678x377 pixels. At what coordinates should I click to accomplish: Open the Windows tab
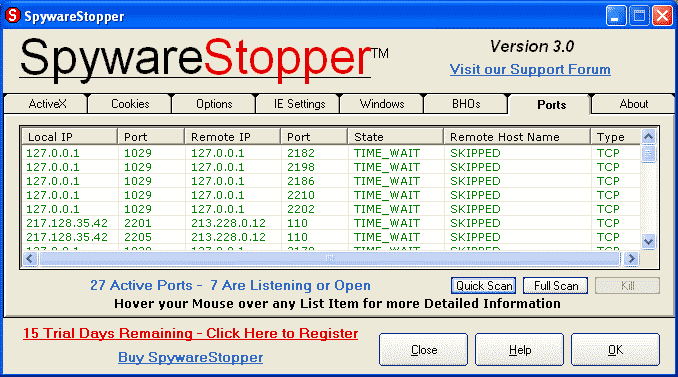[x=382, y=104]
